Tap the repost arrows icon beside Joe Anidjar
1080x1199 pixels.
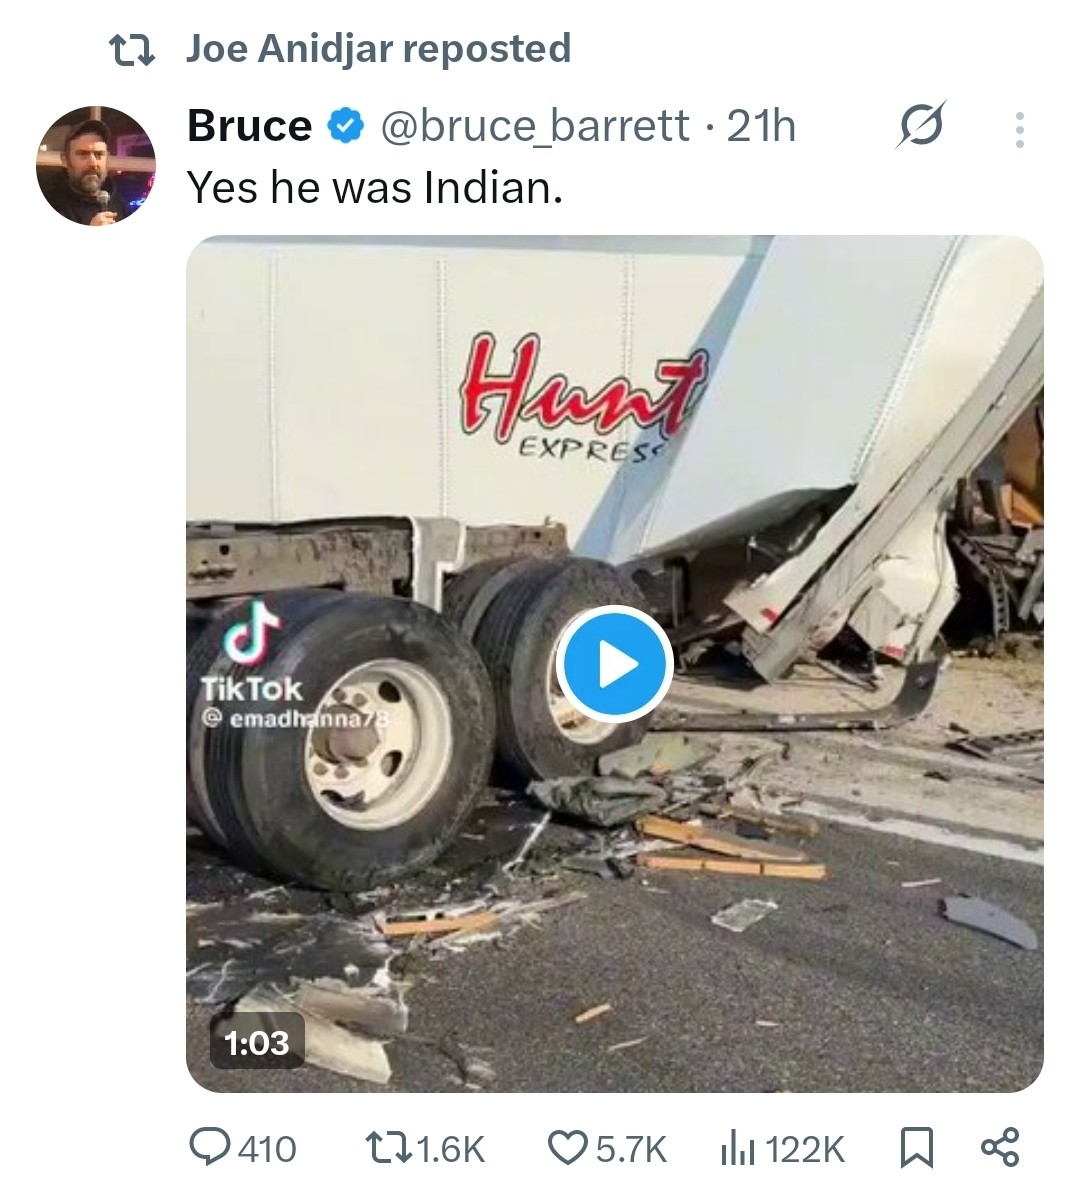131,50
